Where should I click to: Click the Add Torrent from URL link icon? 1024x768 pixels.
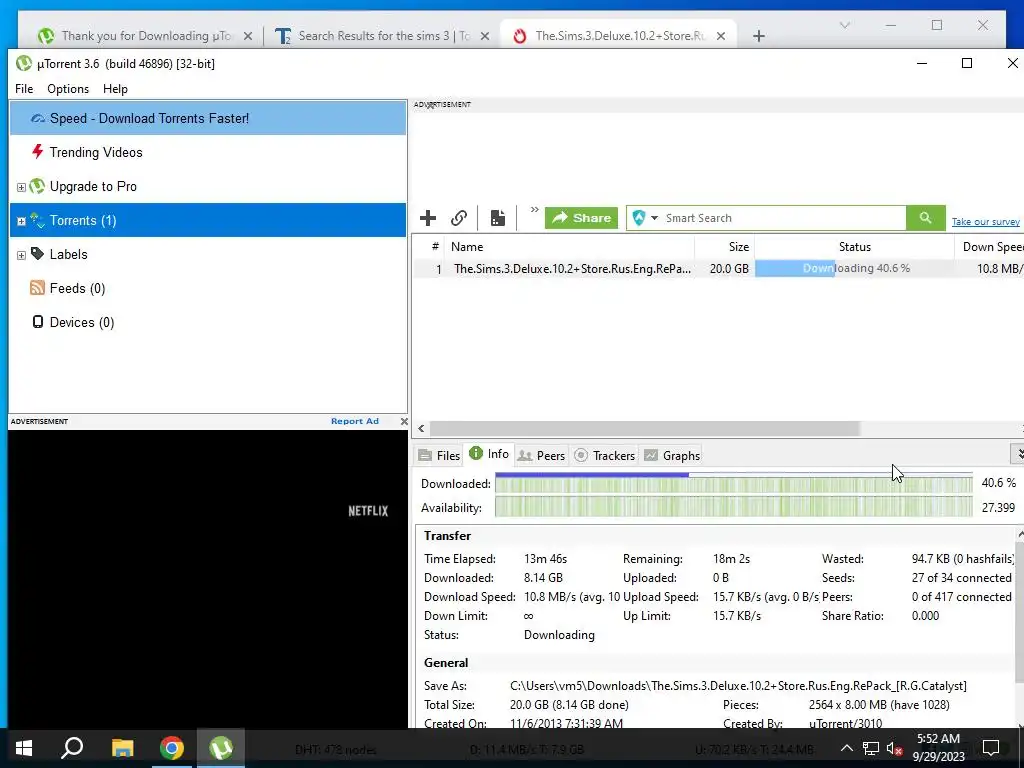click(459, 218)
